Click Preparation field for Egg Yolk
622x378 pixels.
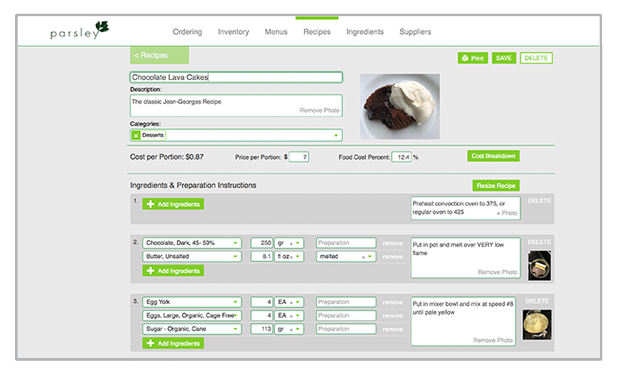[x=346, y=302]
